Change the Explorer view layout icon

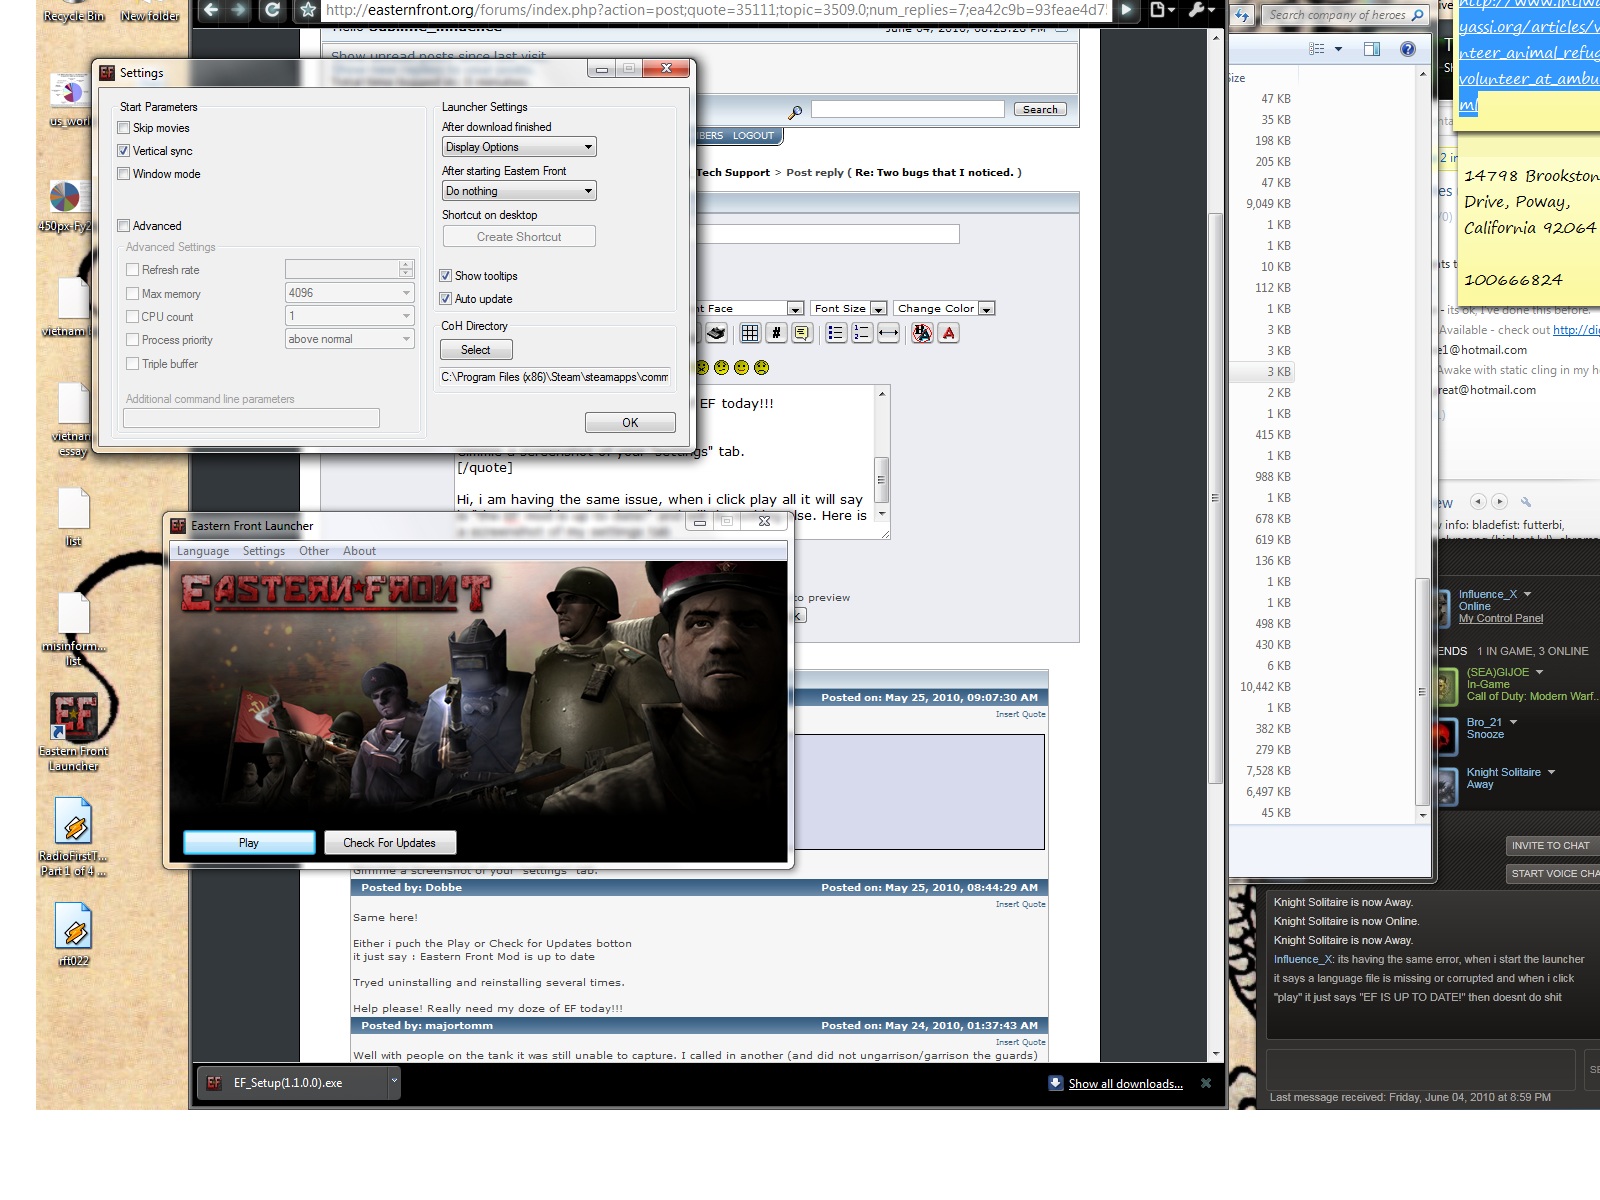coord(1317,49)
